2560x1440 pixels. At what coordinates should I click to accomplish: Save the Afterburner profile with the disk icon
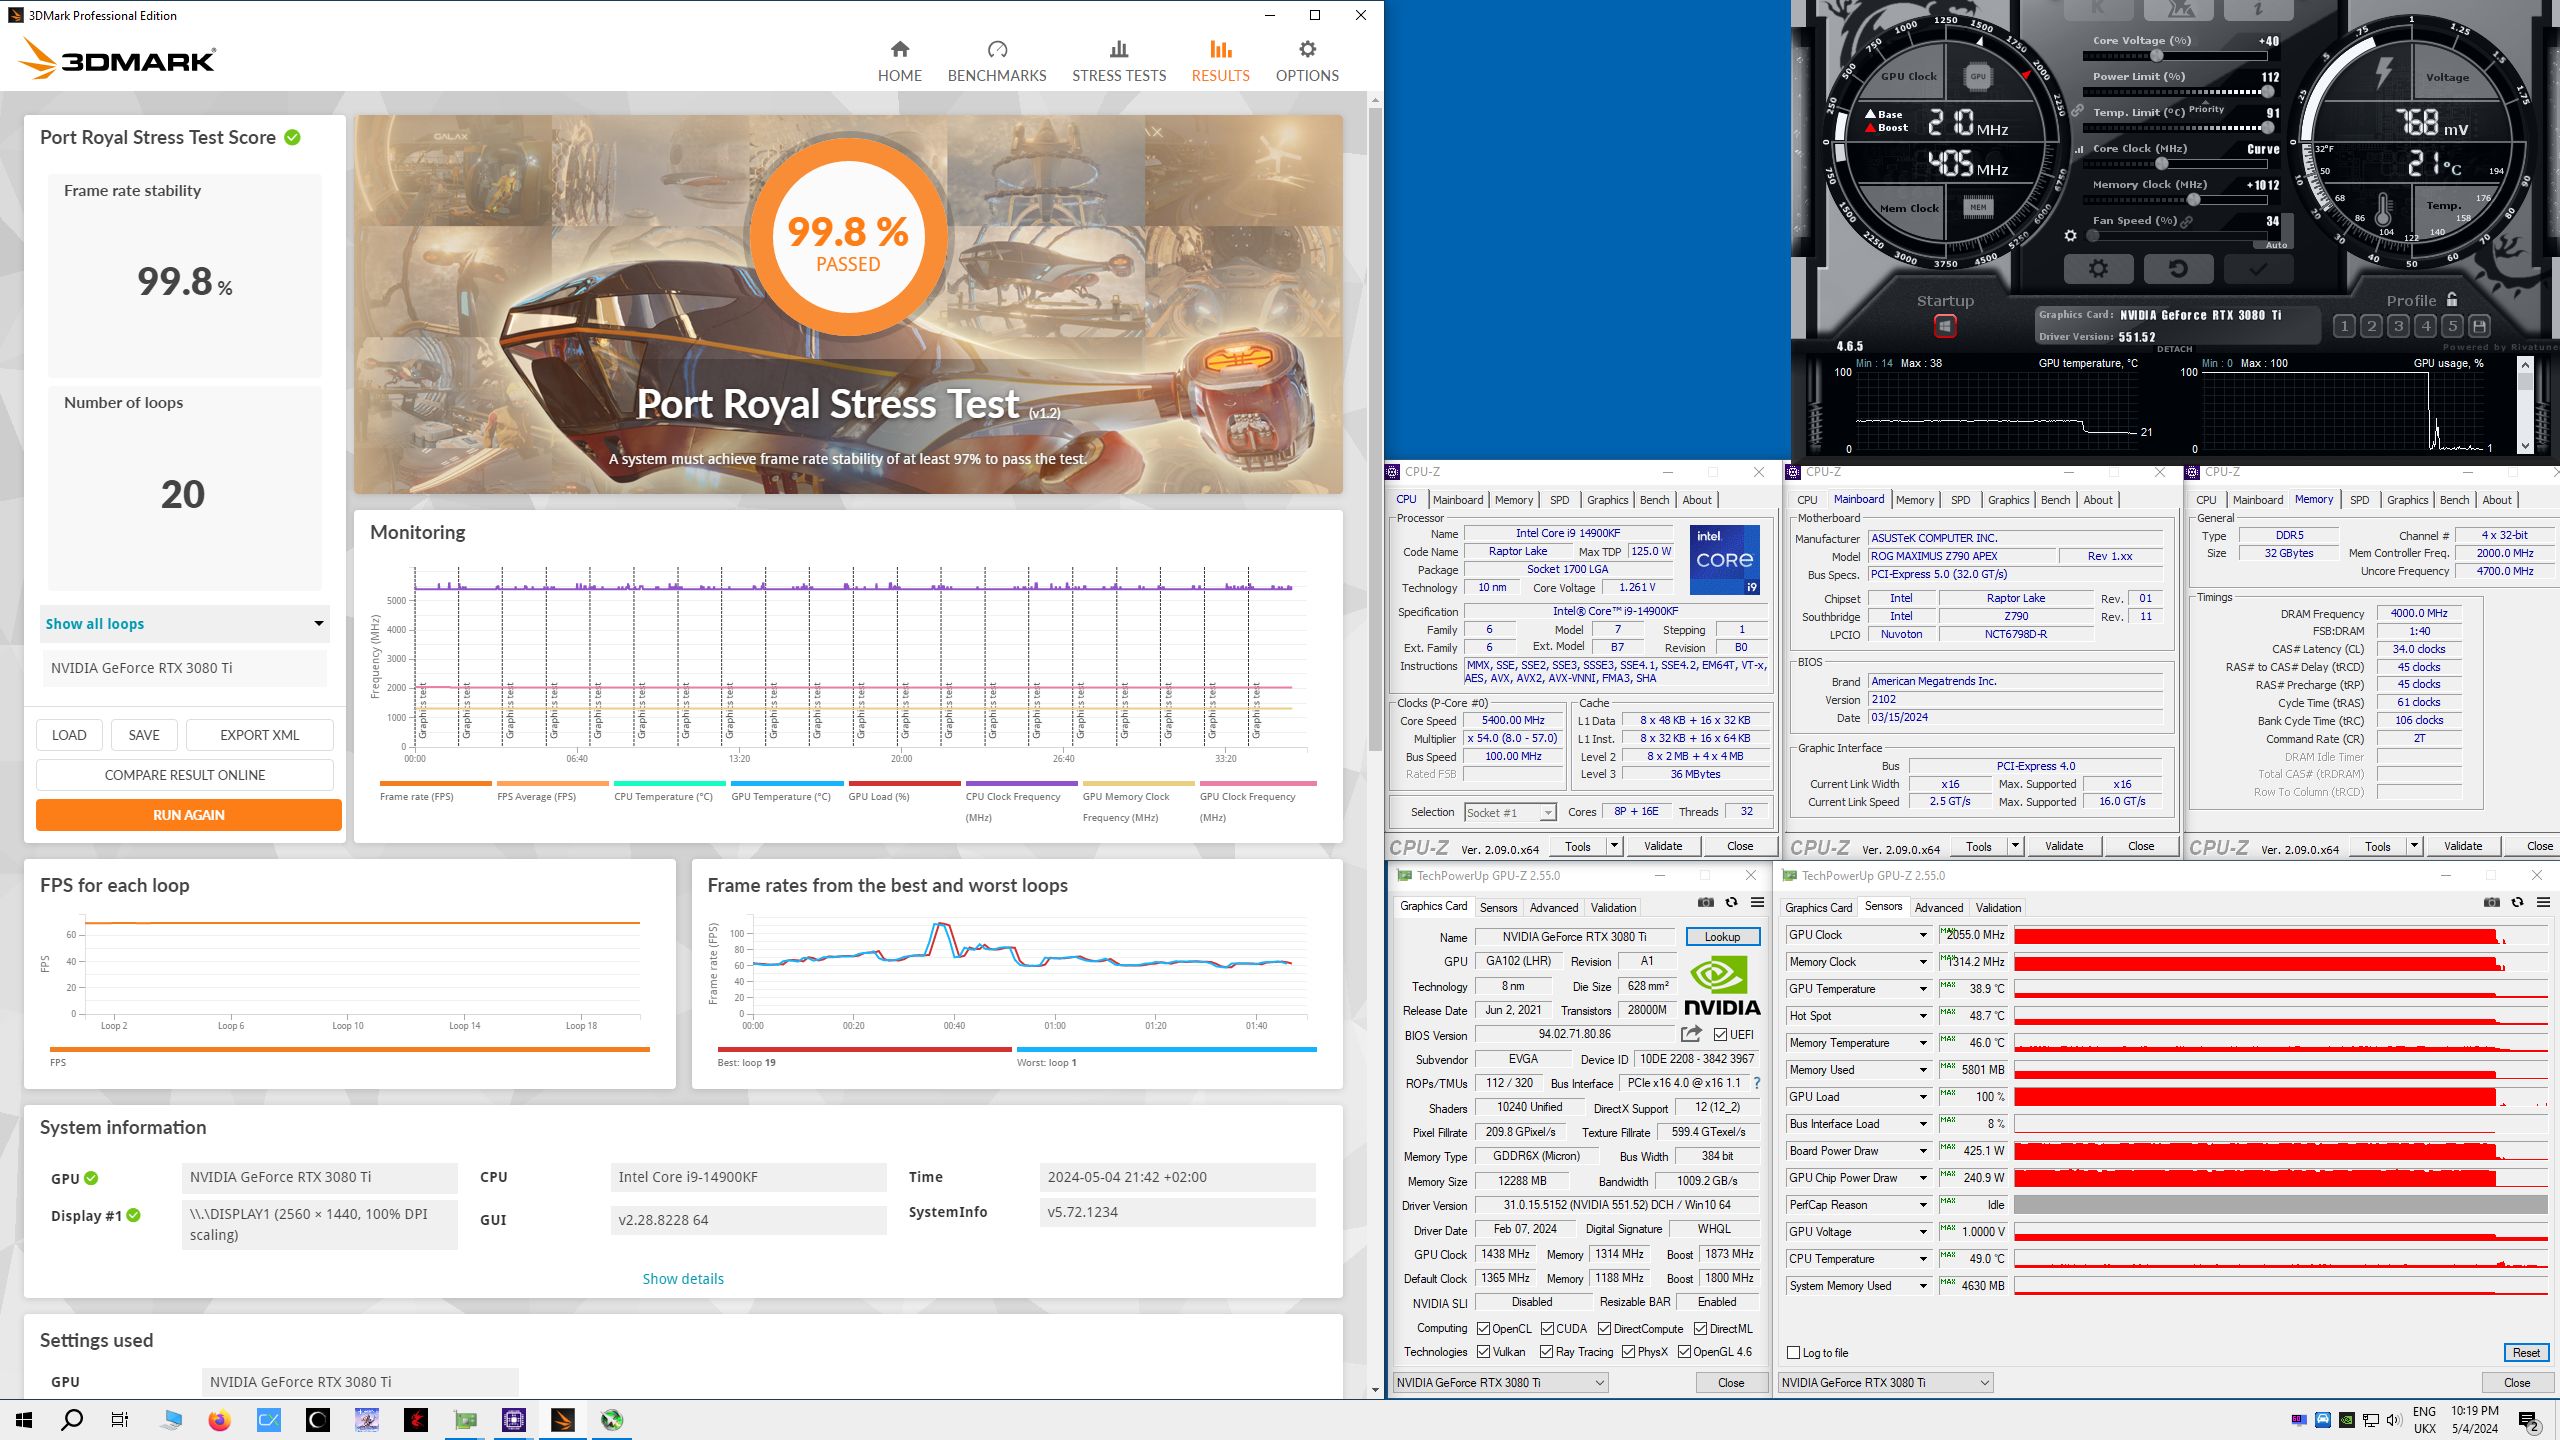tap(2479, 326)
